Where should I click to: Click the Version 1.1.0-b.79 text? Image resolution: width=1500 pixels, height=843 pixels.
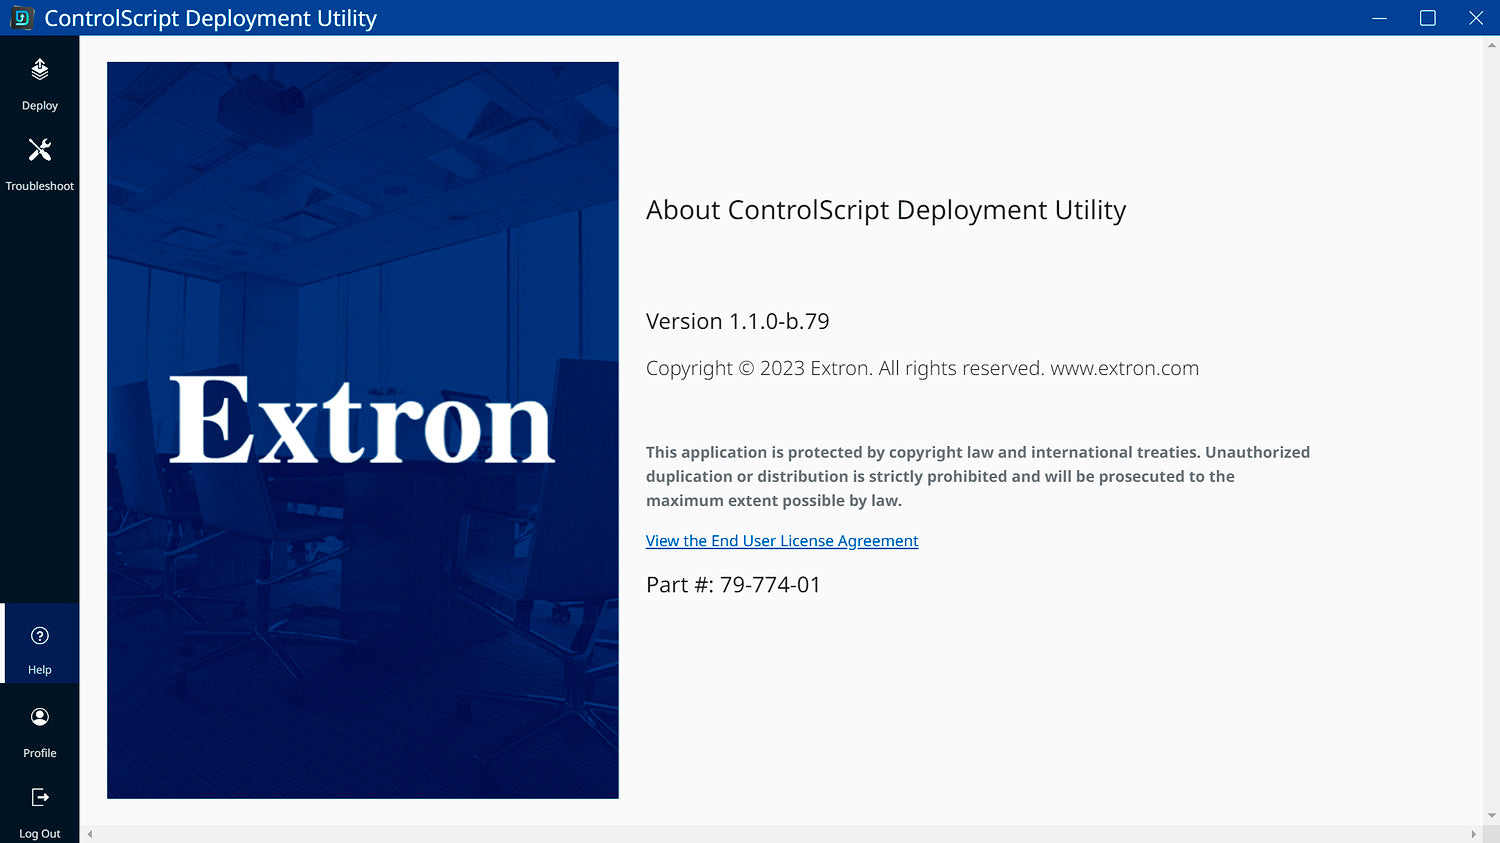(738, 321)
